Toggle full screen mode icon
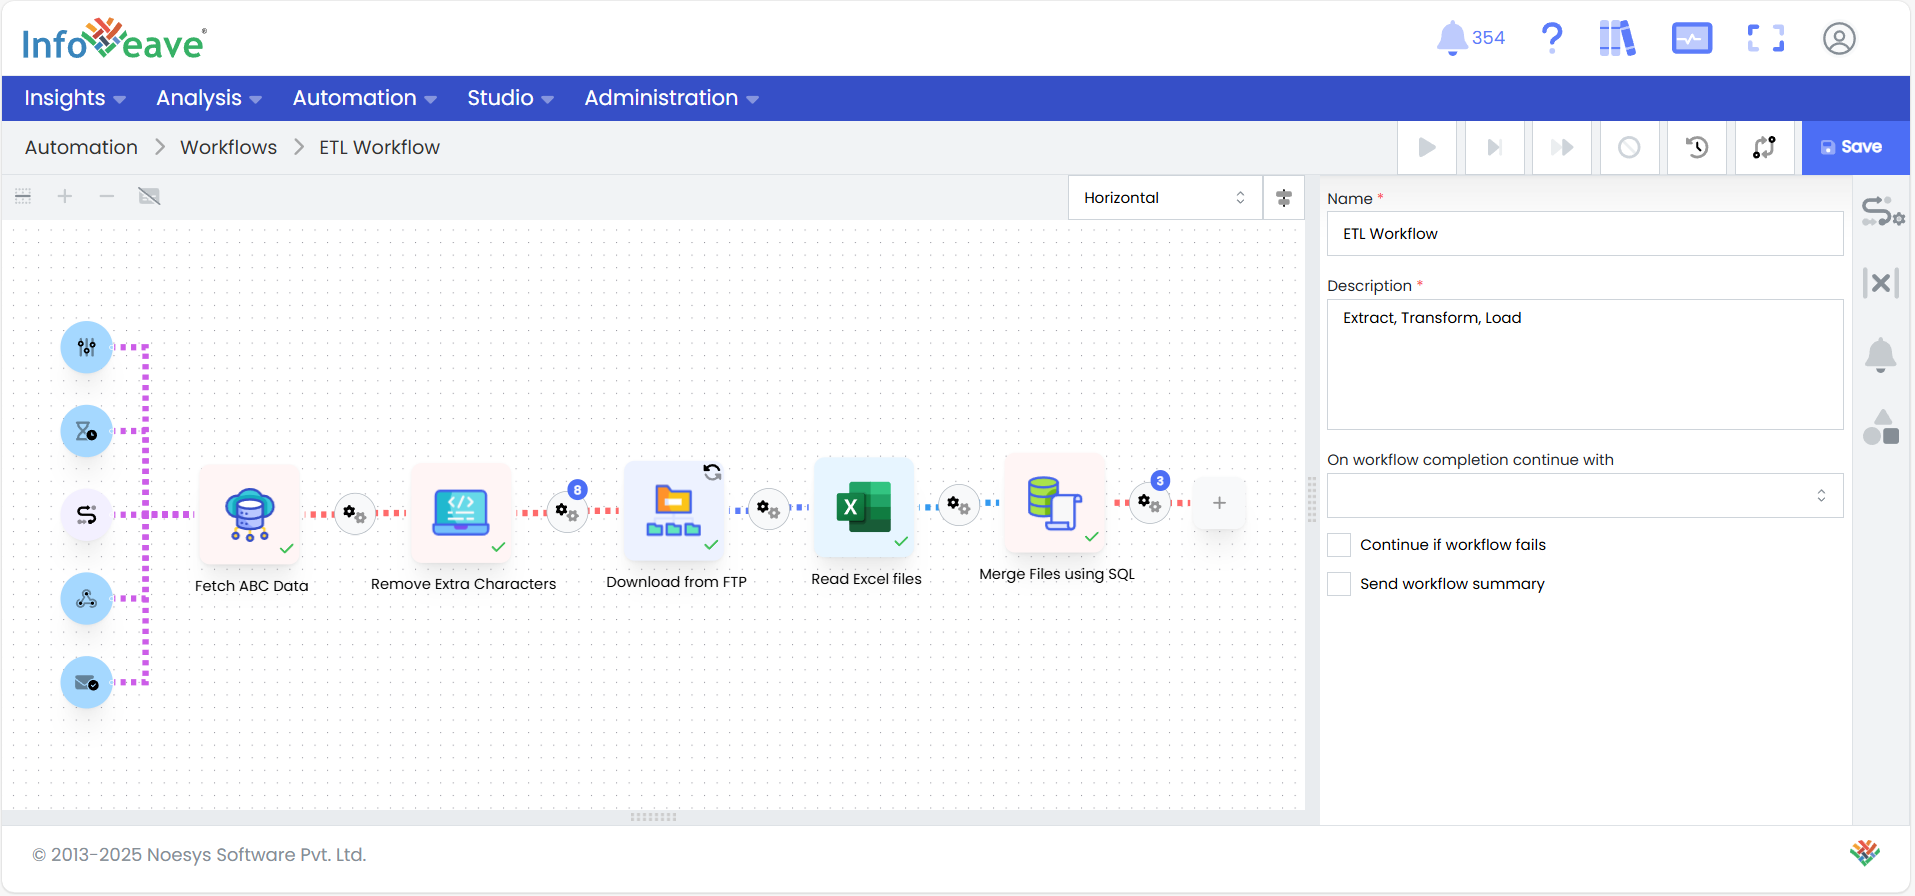 [x=1765, y=38]
